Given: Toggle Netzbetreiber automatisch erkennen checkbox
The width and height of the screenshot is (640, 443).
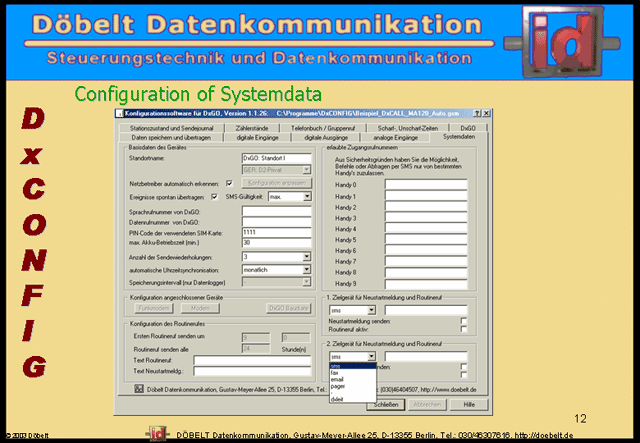Looking at the screenshot, I should [229, 183].
